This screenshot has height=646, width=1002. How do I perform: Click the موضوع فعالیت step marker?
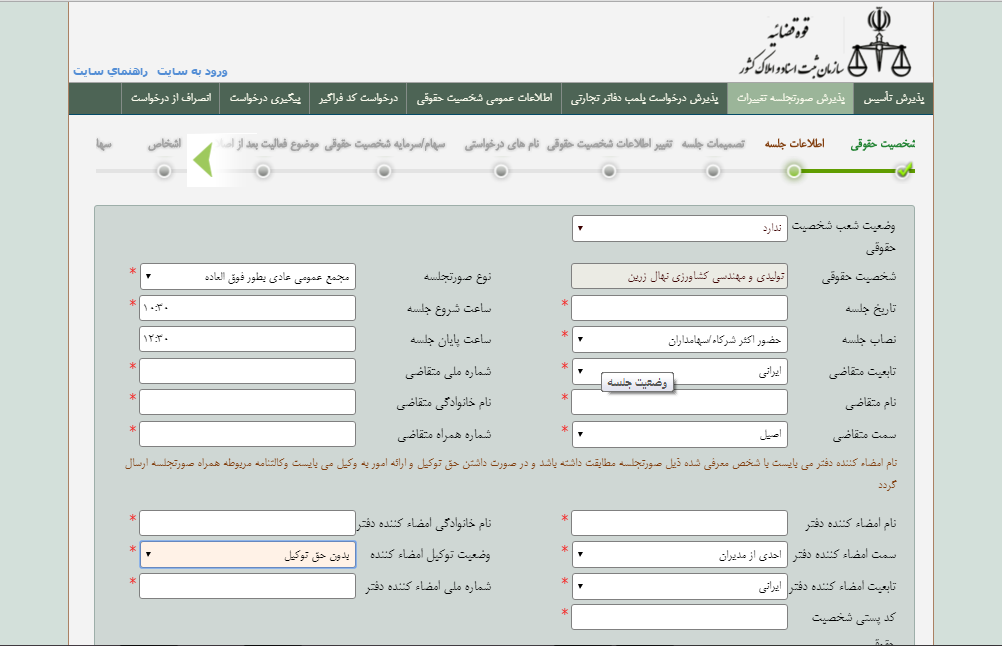click(263, 171)
